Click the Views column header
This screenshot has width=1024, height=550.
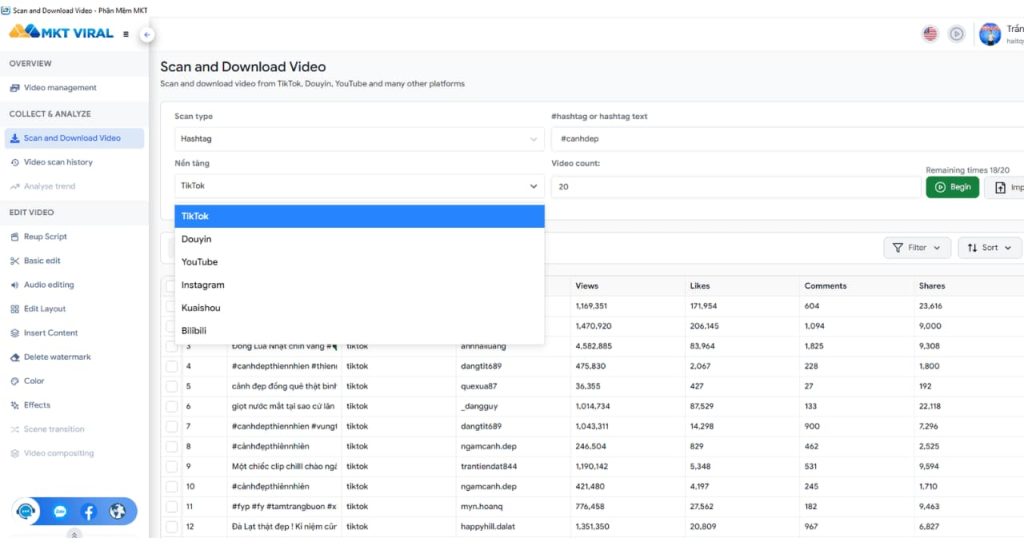(586, 286)
